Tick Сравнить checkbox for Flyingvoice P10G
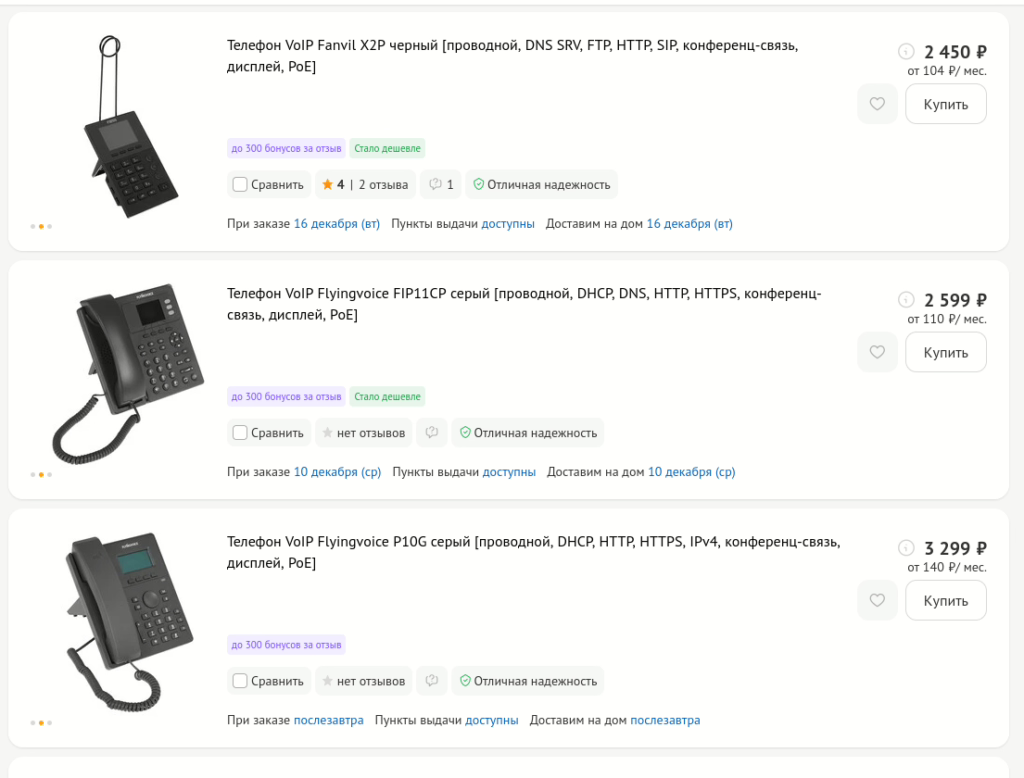This screenshot has width=1024, height=778. [x=240, y=681]
